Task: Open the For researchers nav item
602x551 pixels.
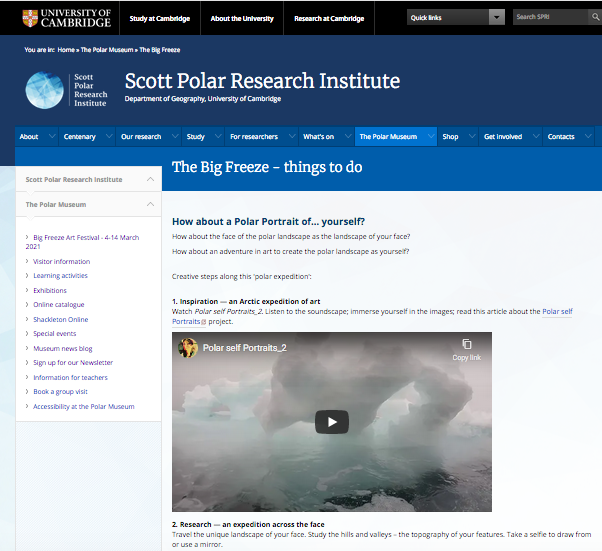Action: click(254, 137)
